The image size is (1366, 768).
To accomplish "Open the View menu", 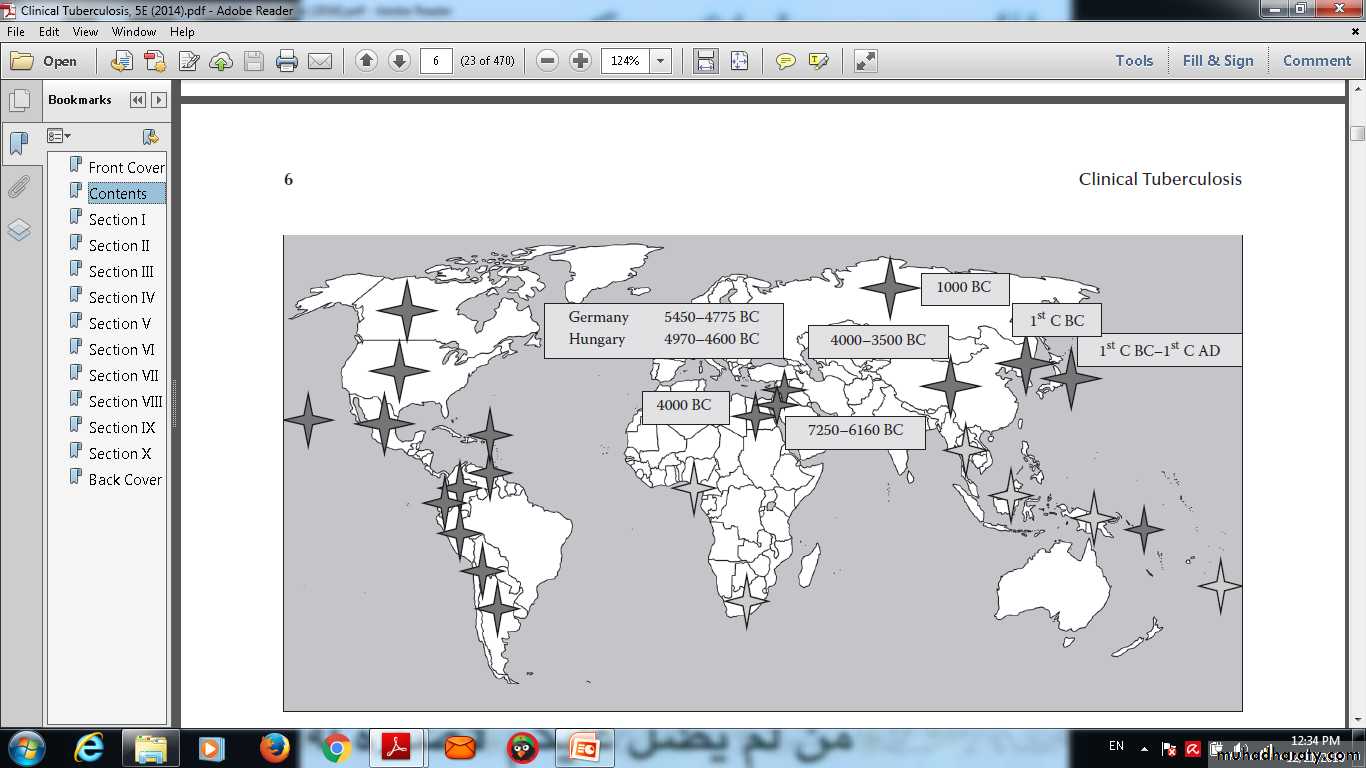I will [85, 32].
